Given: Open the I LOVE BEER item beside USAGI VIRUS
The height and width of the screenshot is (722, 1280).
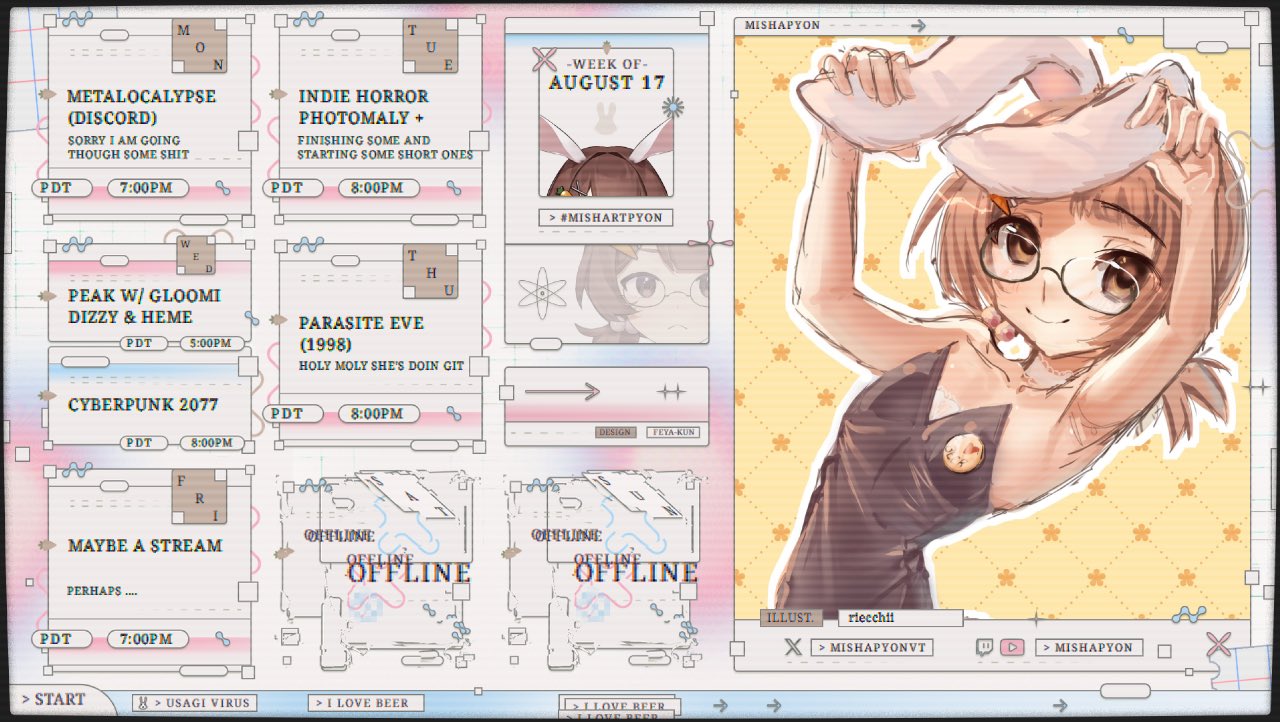Looking at the screenshot, I should point(365,703).
